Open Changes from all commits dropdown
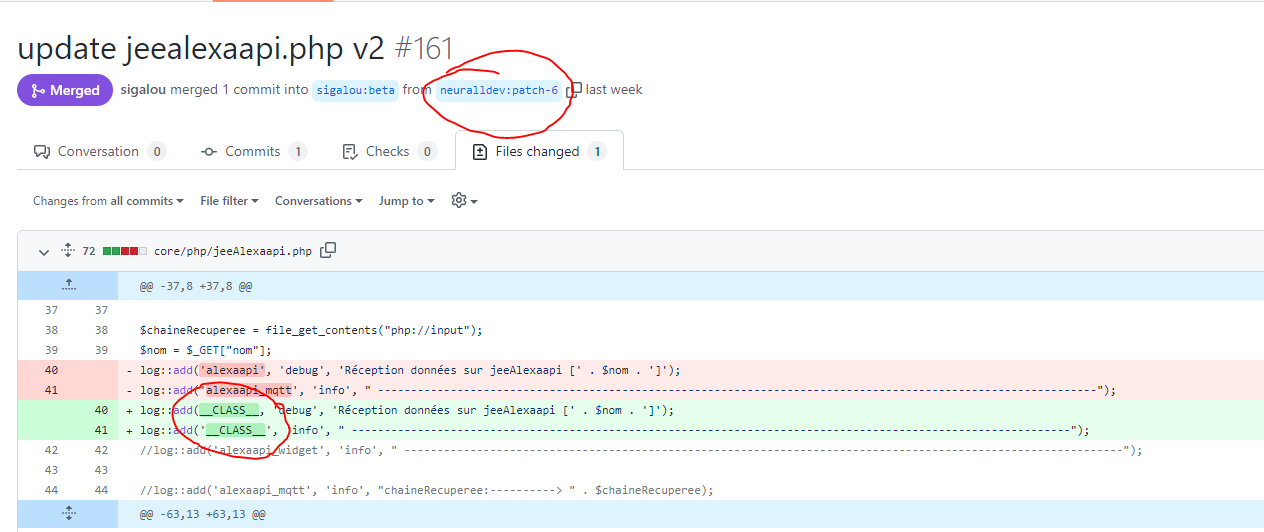The height and width of the screenshot is (532, 1264). tap(108, 201)
